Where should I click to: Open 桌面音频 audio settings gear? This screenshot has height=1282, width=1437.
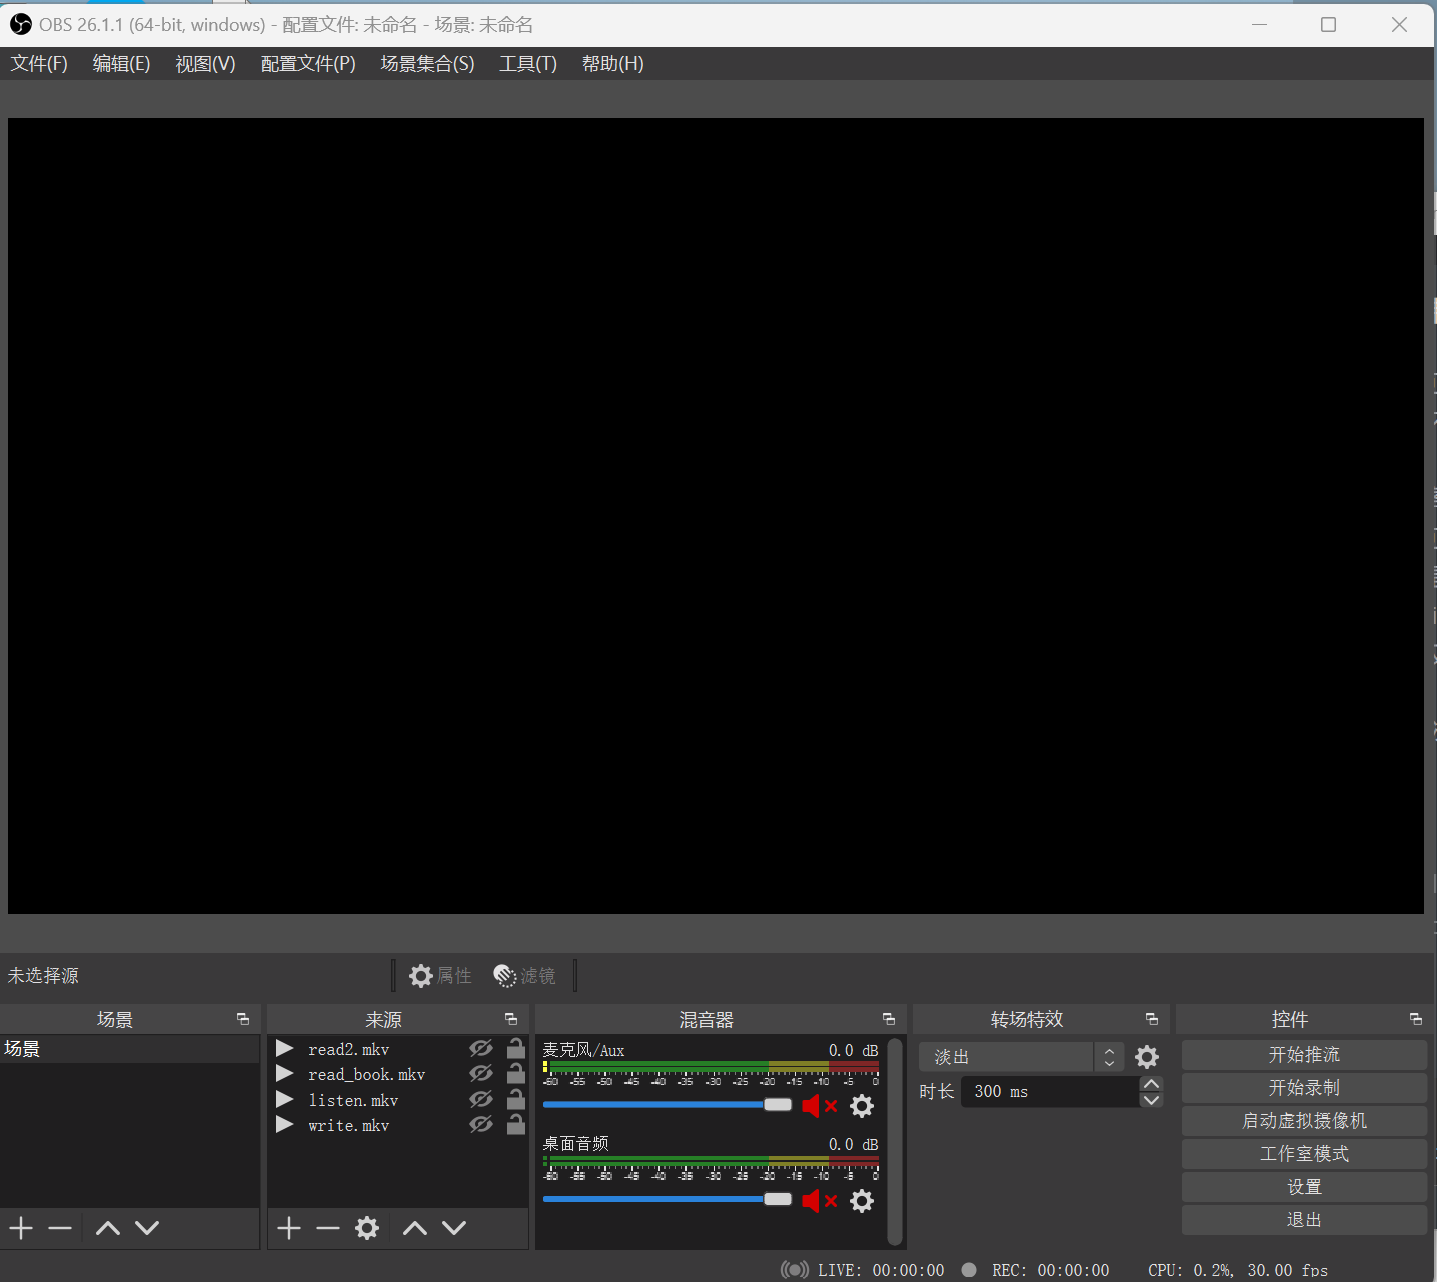coord(862,1200)
